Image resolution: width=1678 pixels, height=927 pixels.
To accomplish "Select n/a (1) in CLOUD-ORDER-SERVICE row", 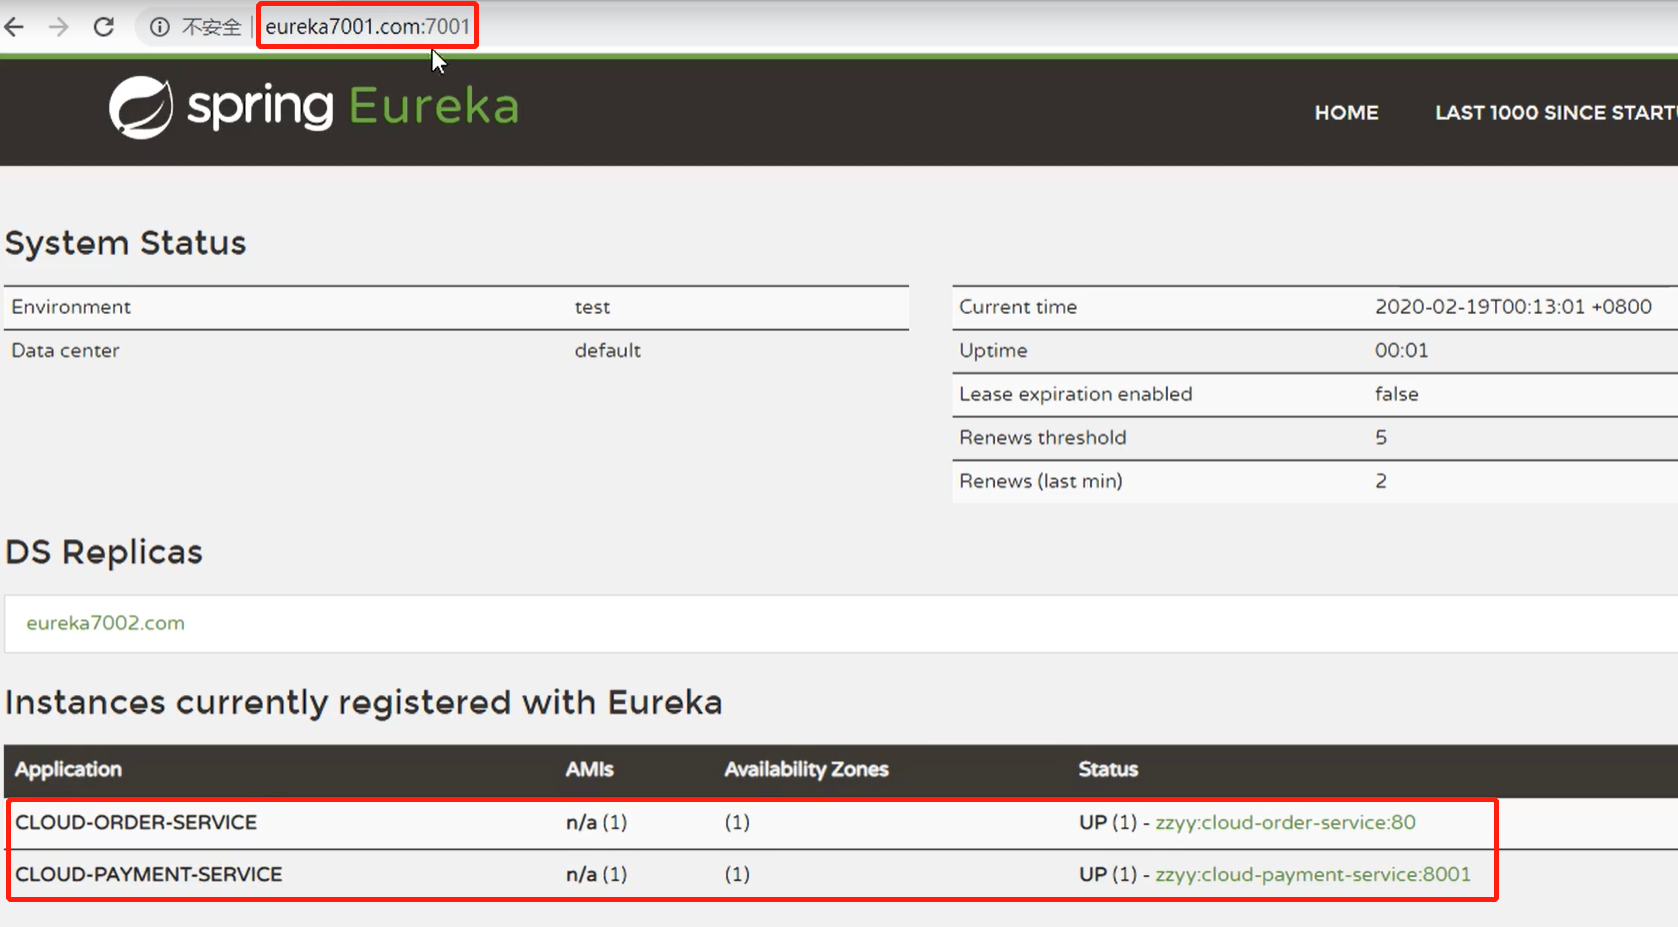I will pyautogui.click(x=596, y=822).
